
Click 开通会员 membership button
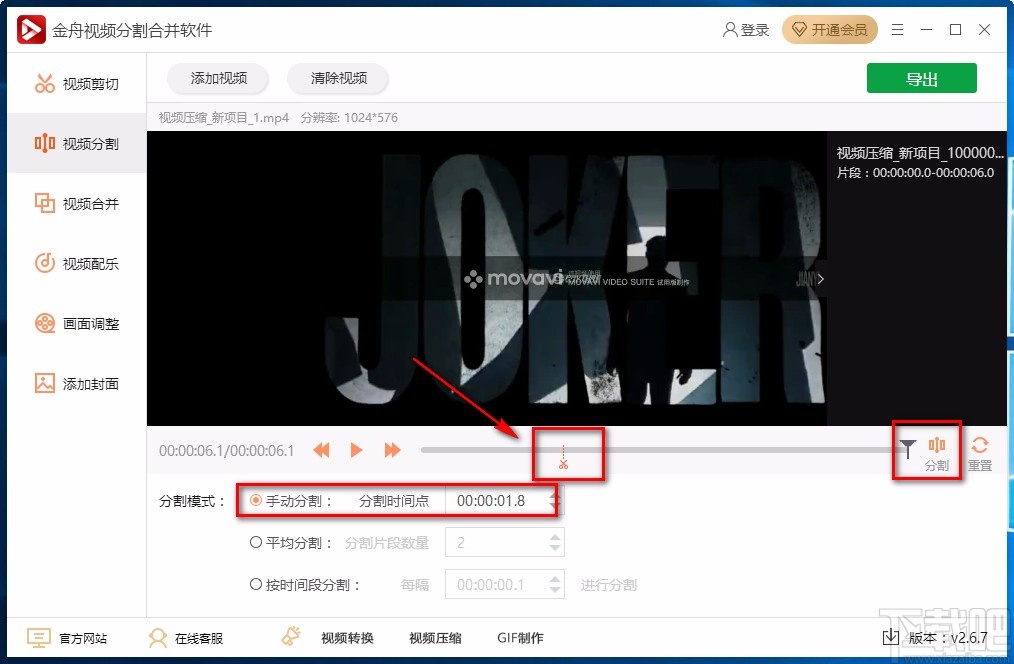pyautogui.click(x=829, y=30)
